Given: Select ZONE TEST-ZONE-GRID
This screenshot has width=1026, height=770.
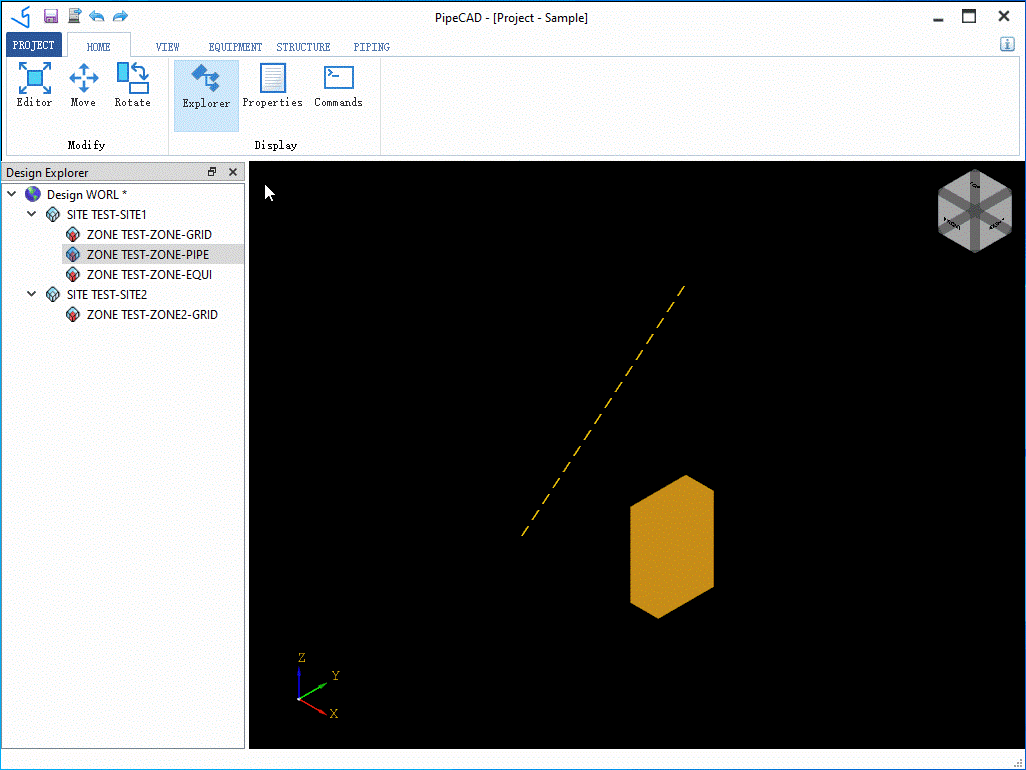Looking at the screenshot, I should 149,234.
